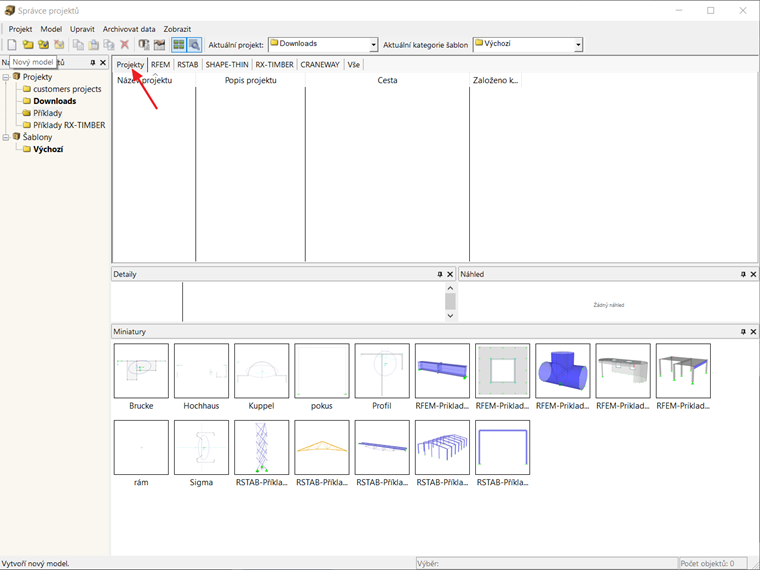Toggle the thumbnails view icon
Viewport: 760px width, 570px height.
tap(179, 45)
